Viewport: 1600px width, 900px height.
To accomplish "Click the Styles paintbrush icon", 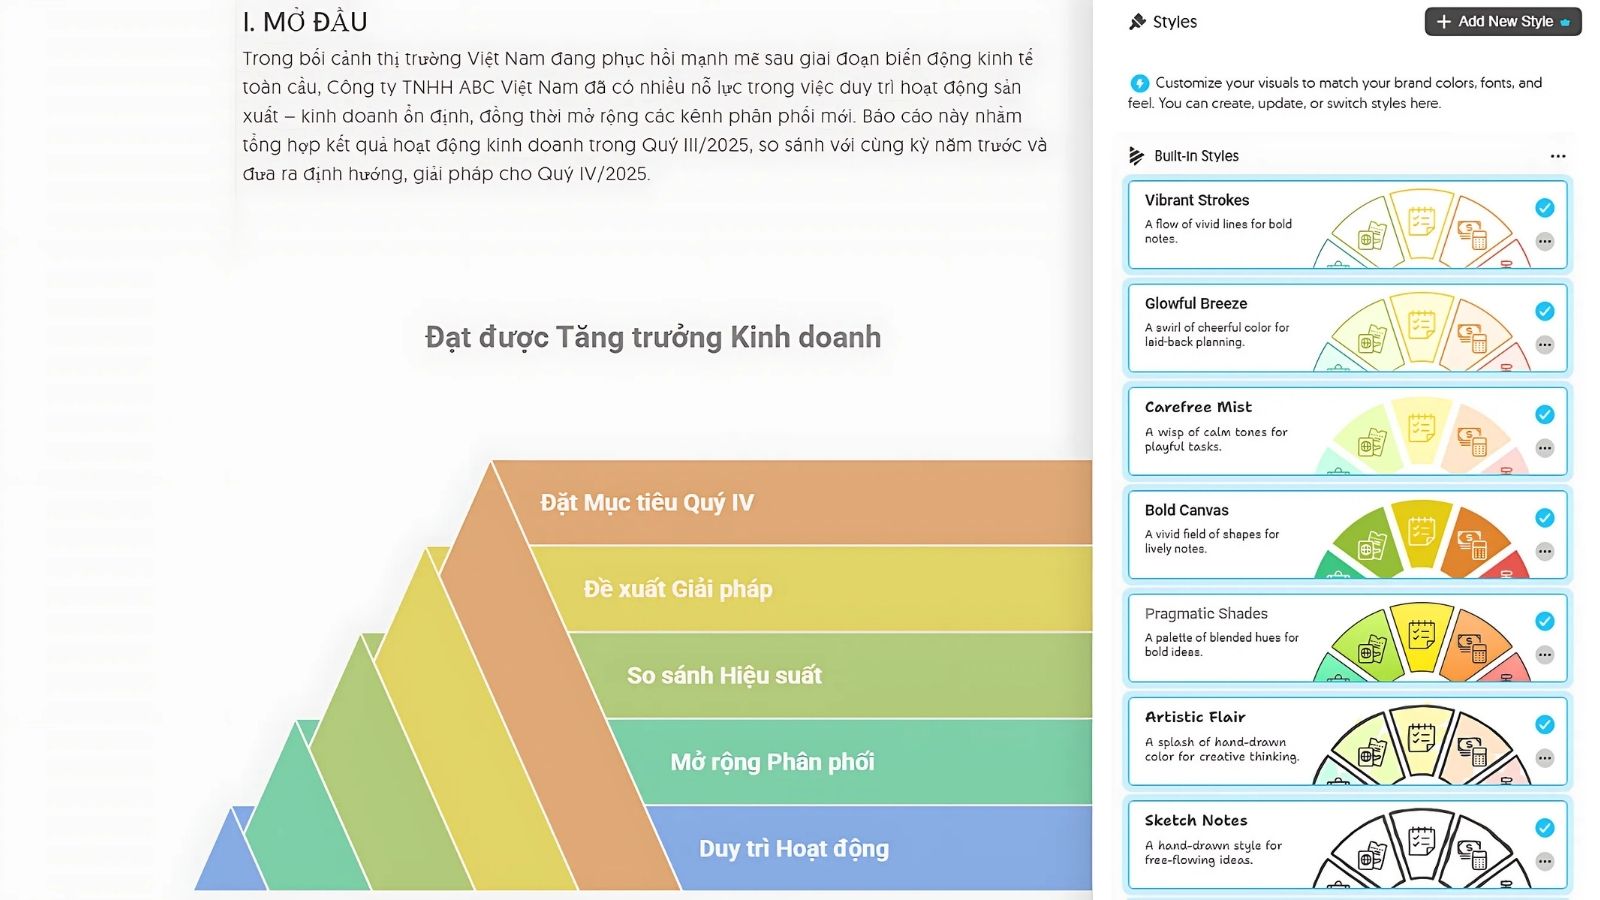I will [x=1137, y=22].
